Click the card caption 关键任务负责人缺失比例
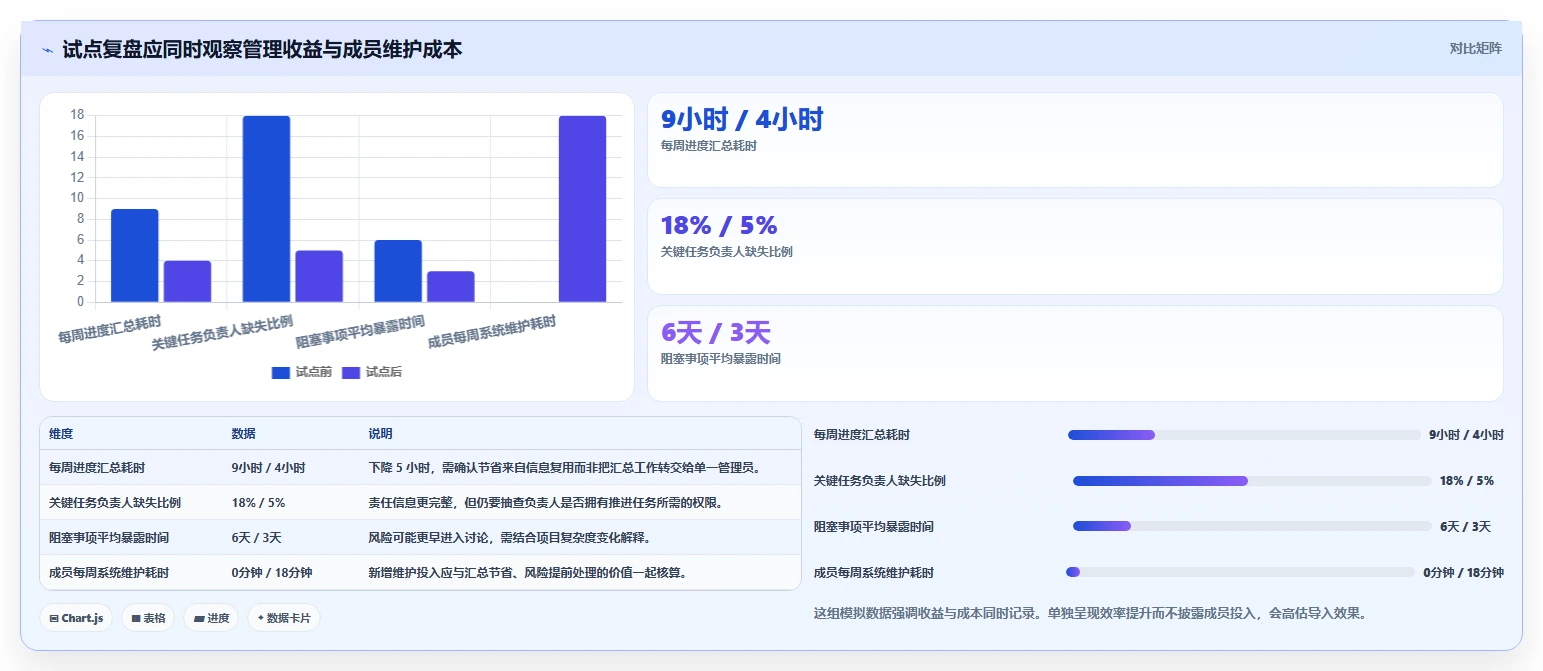The width and height of the screenshot is (1543, 671). 727,252
